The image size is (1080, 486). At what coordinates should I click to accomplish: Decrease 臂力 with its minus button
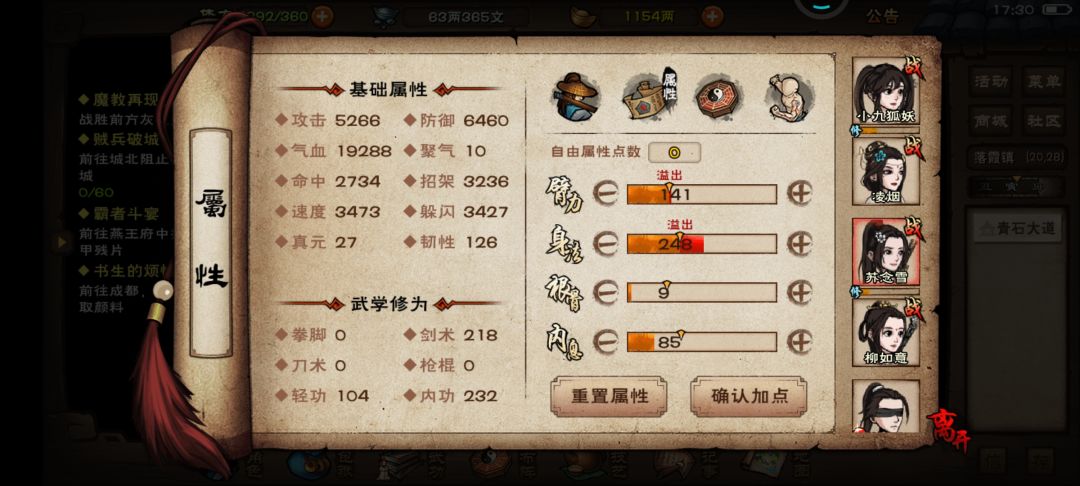click(x=605, y=194)
